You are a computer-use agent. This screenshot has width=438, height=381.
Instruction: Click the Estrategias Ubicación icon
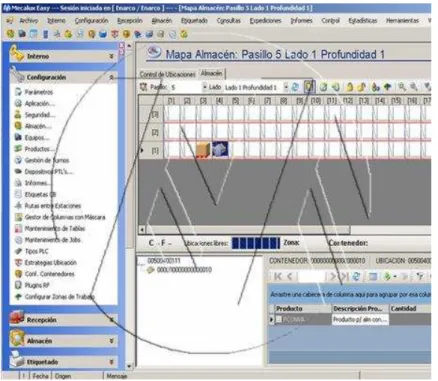[x=18, y=262]
